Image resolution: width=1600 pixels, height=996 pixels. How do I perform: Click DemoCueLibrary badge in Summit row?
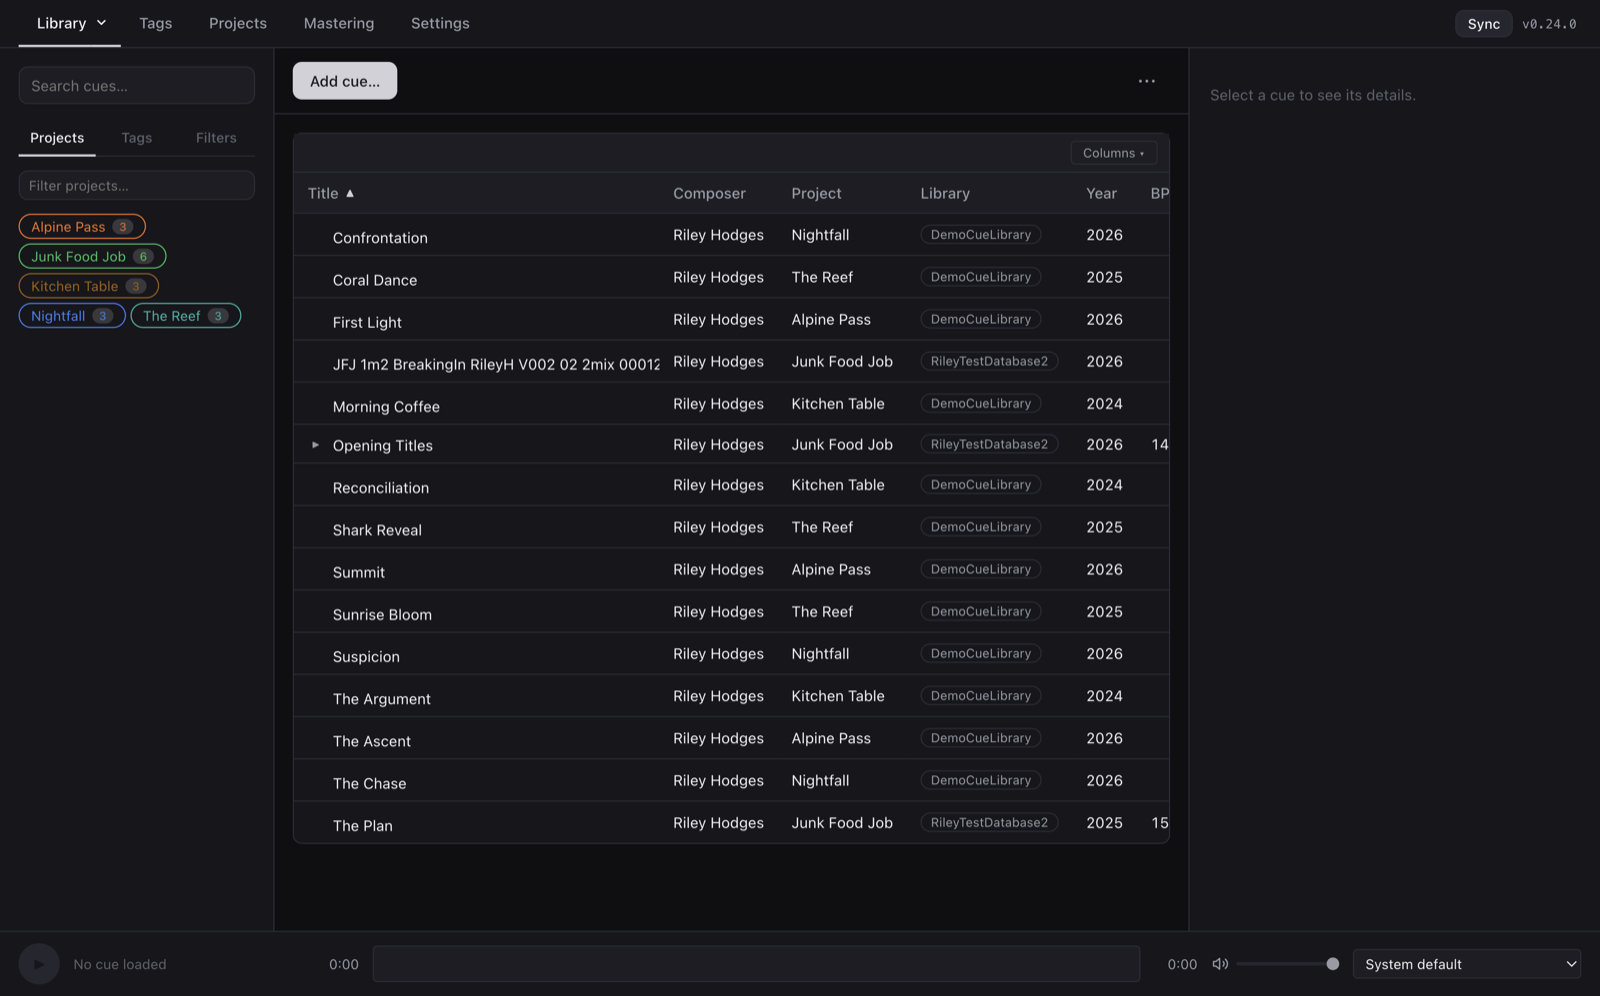[981, 569]
